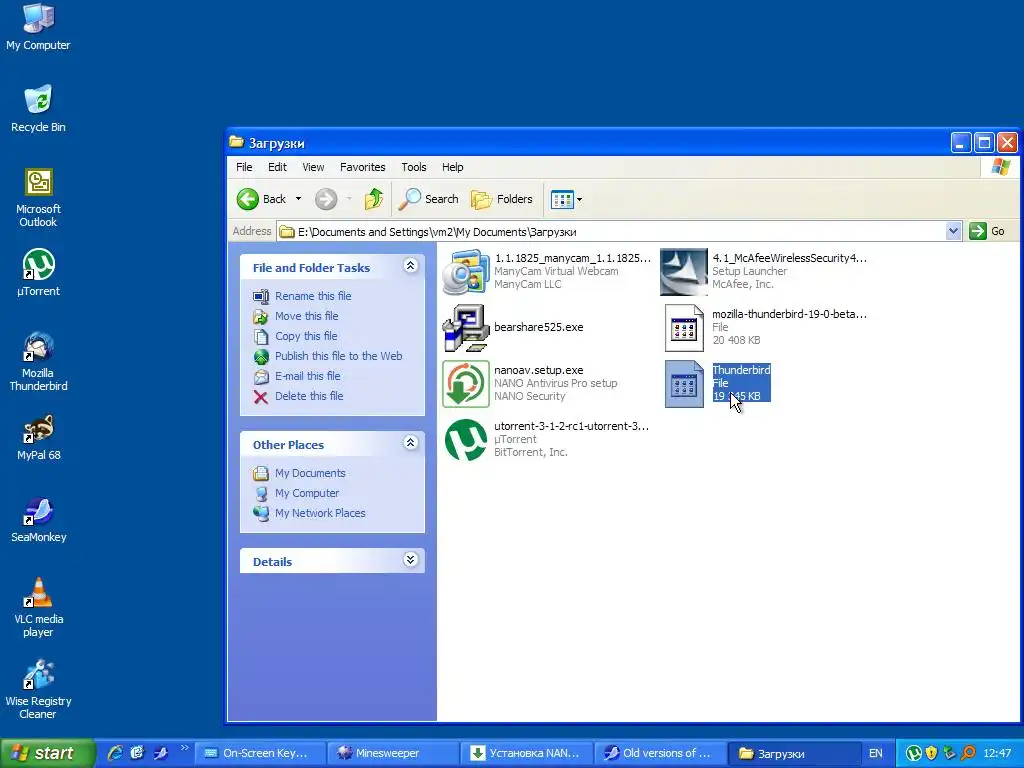The height and width of the screenshot is (768, 1024).
Task: Go to My Computer in Other Places
Action: tap(306, 493)
